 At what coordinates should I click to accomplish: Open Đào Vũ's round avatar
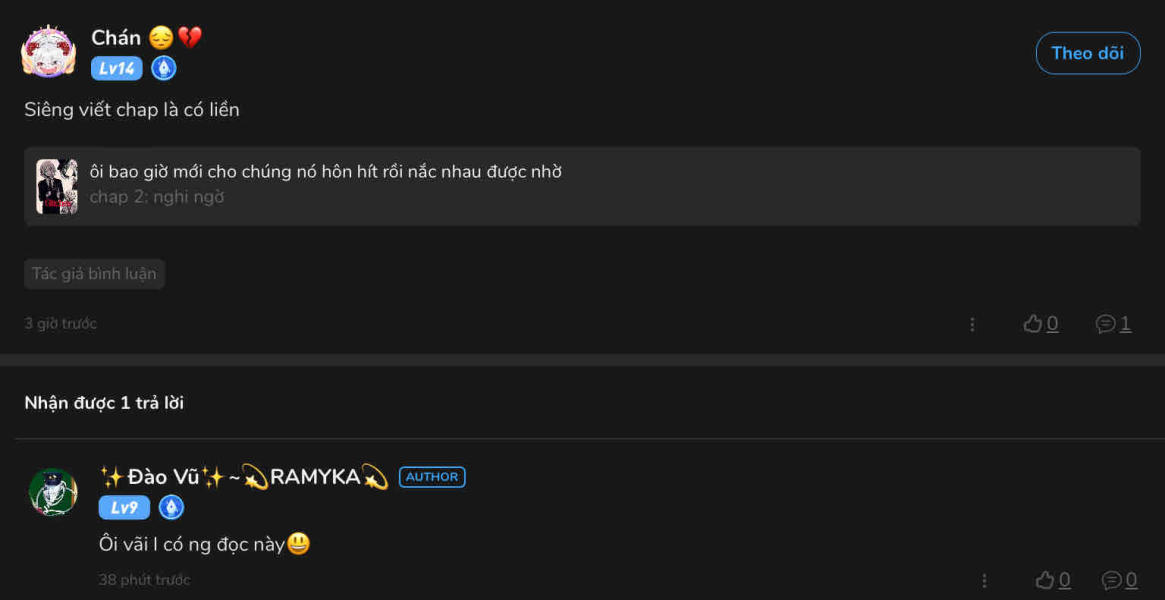click(x=53, y=492)
